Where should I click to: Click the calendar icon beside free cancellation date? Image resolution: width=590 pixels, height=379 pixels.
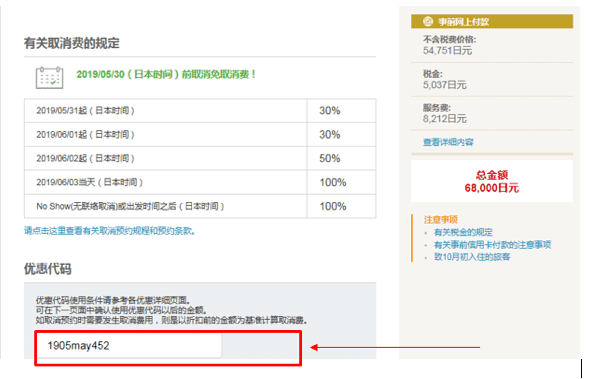[x=49, y=78]
